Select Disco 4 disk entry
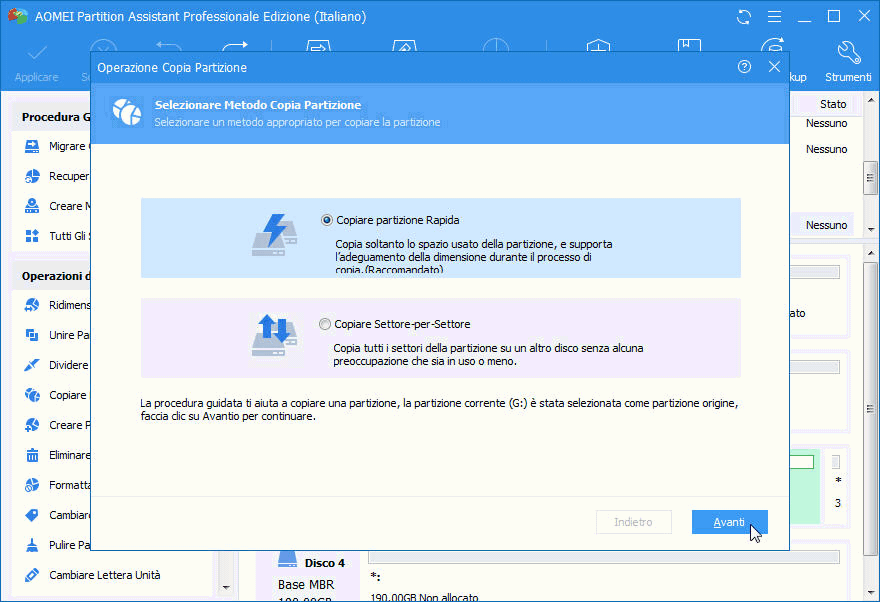 308,576
